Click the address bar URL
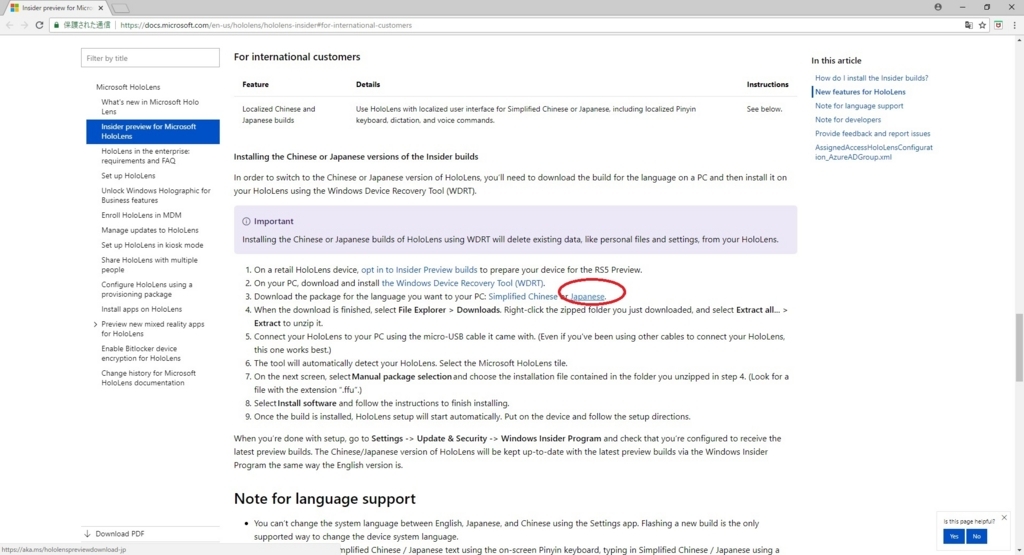 (266, 25)
